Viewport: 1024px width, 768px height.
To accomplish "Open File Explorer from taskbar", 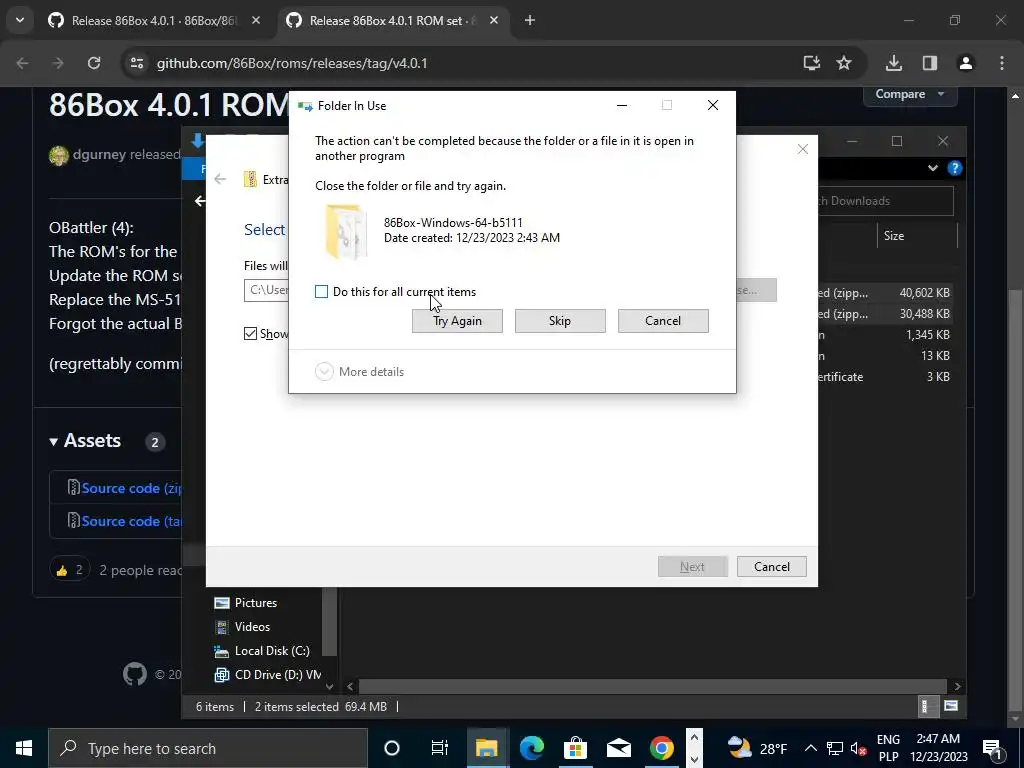I will pyautogui.click(x=487, y=748).
